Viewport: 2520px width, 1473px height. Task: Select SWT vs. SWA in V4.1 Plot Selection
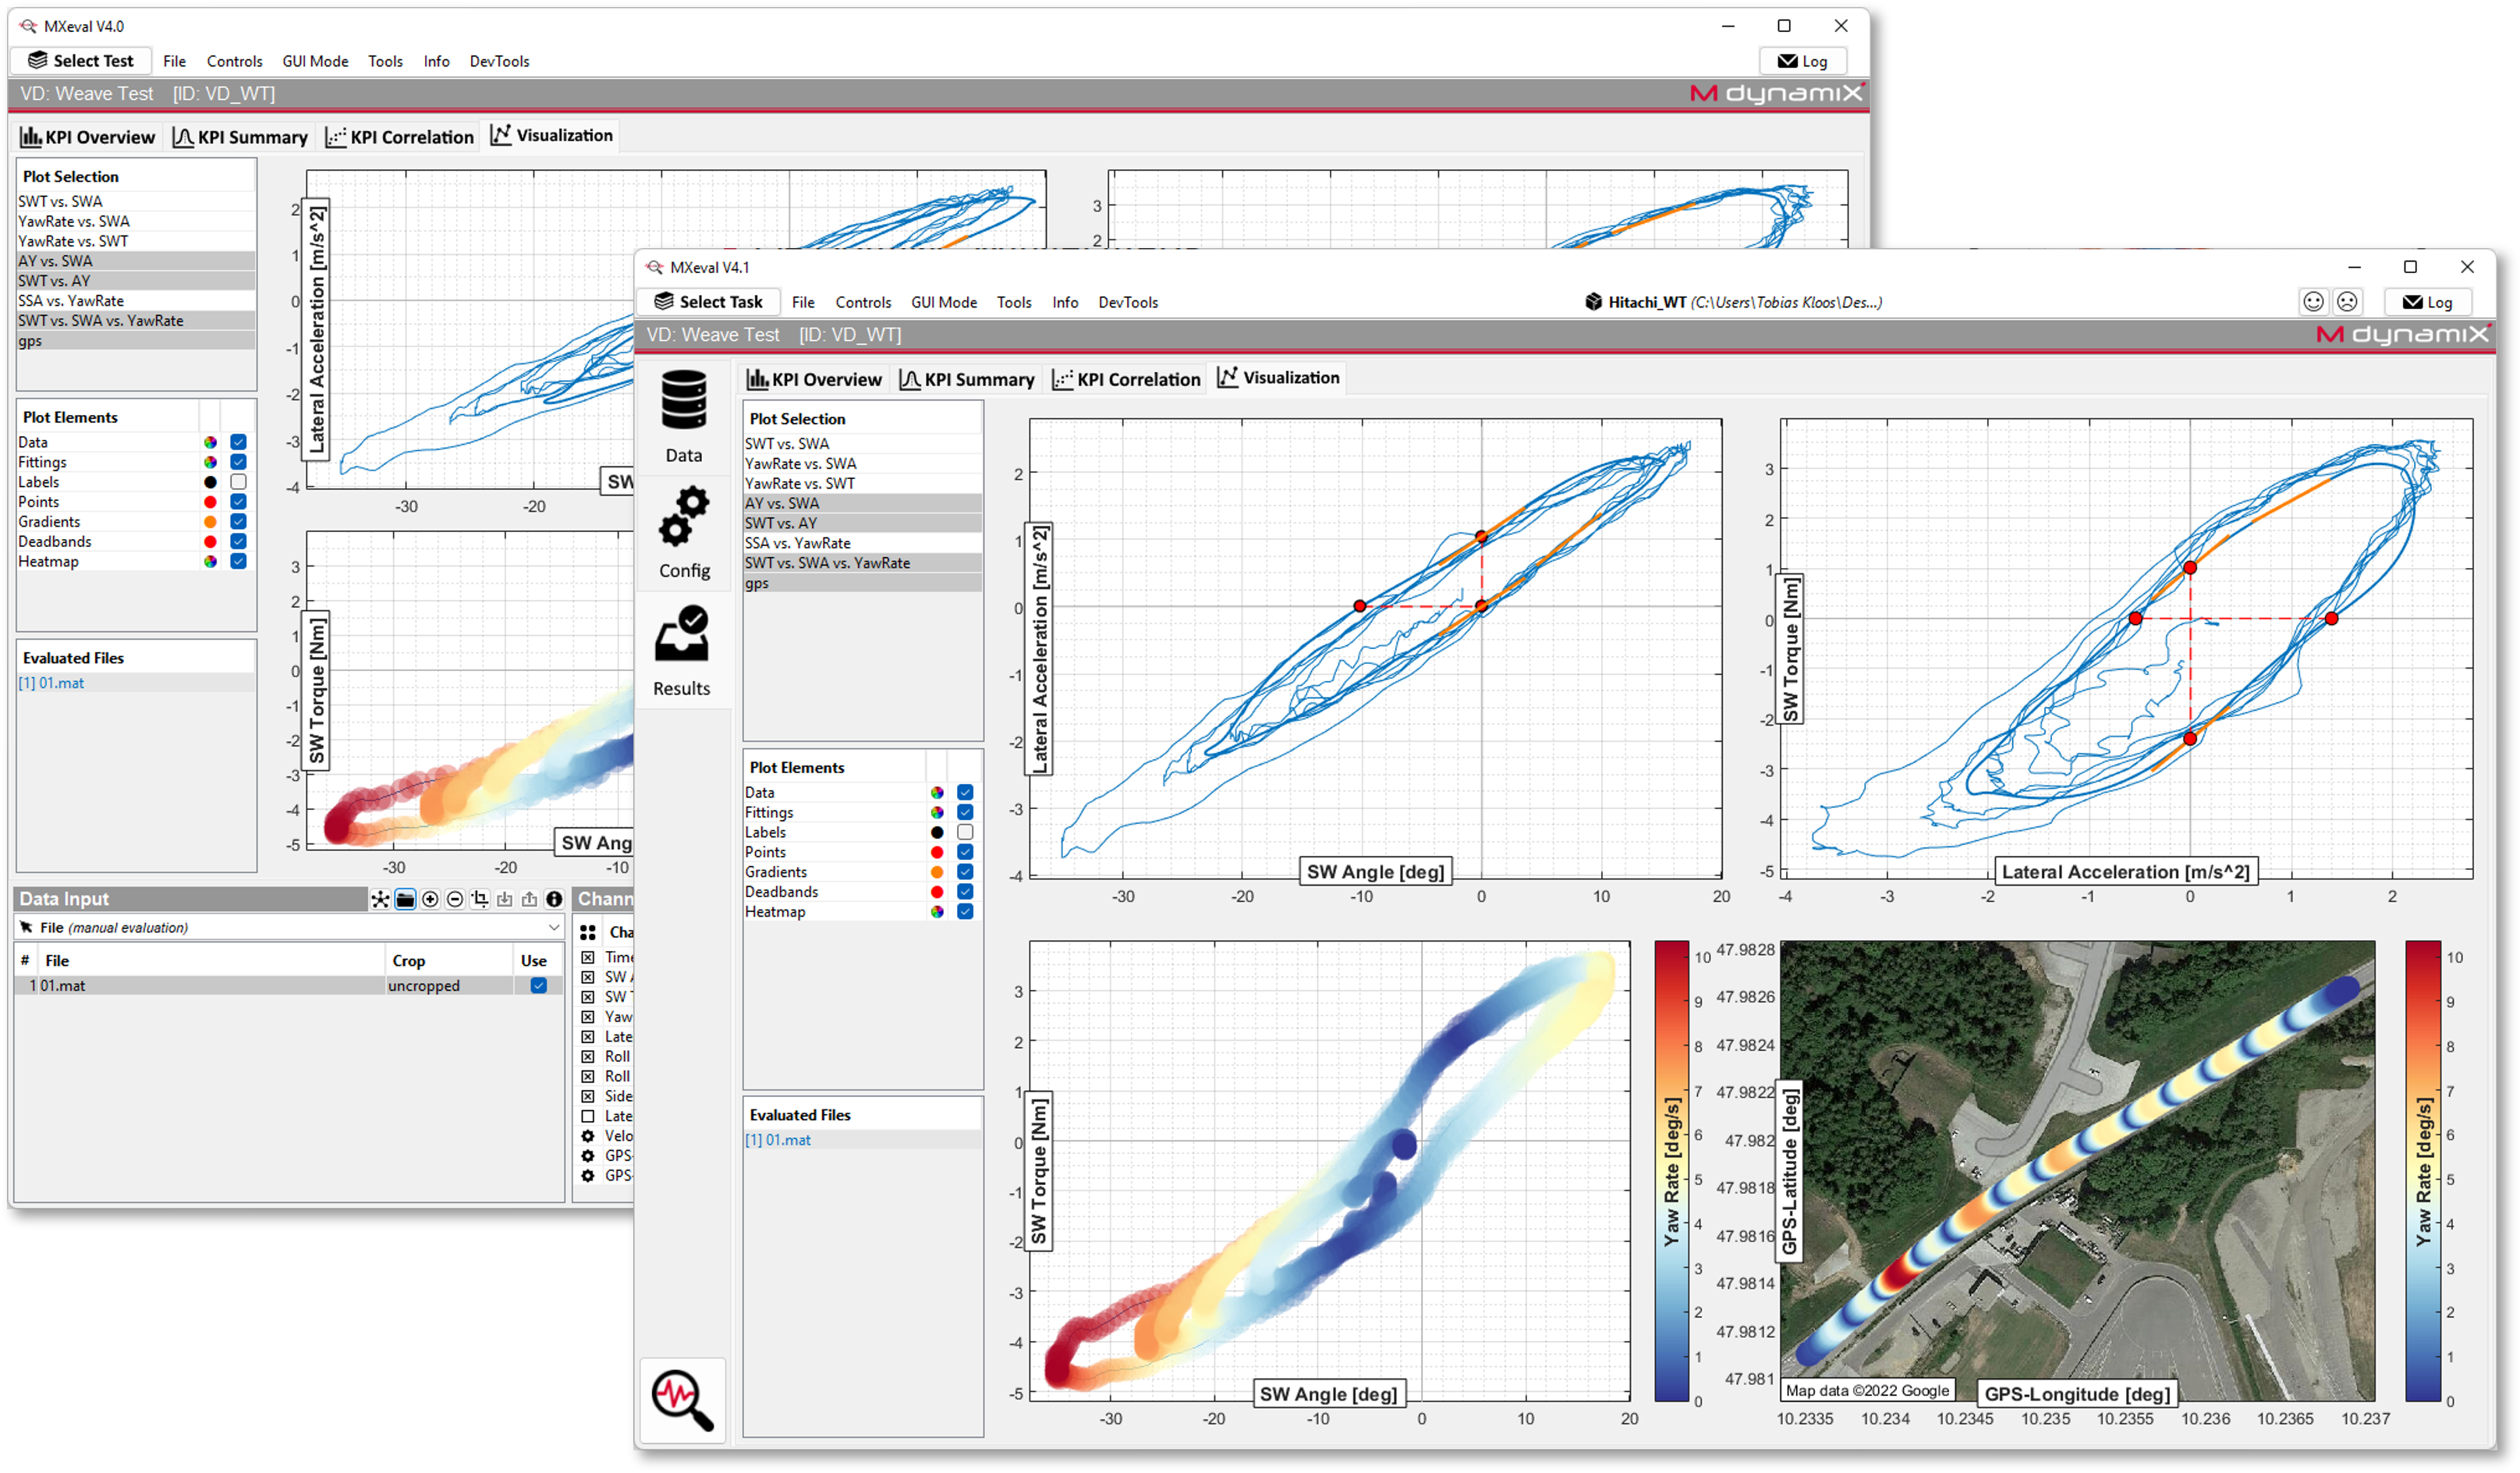point(863,444)
